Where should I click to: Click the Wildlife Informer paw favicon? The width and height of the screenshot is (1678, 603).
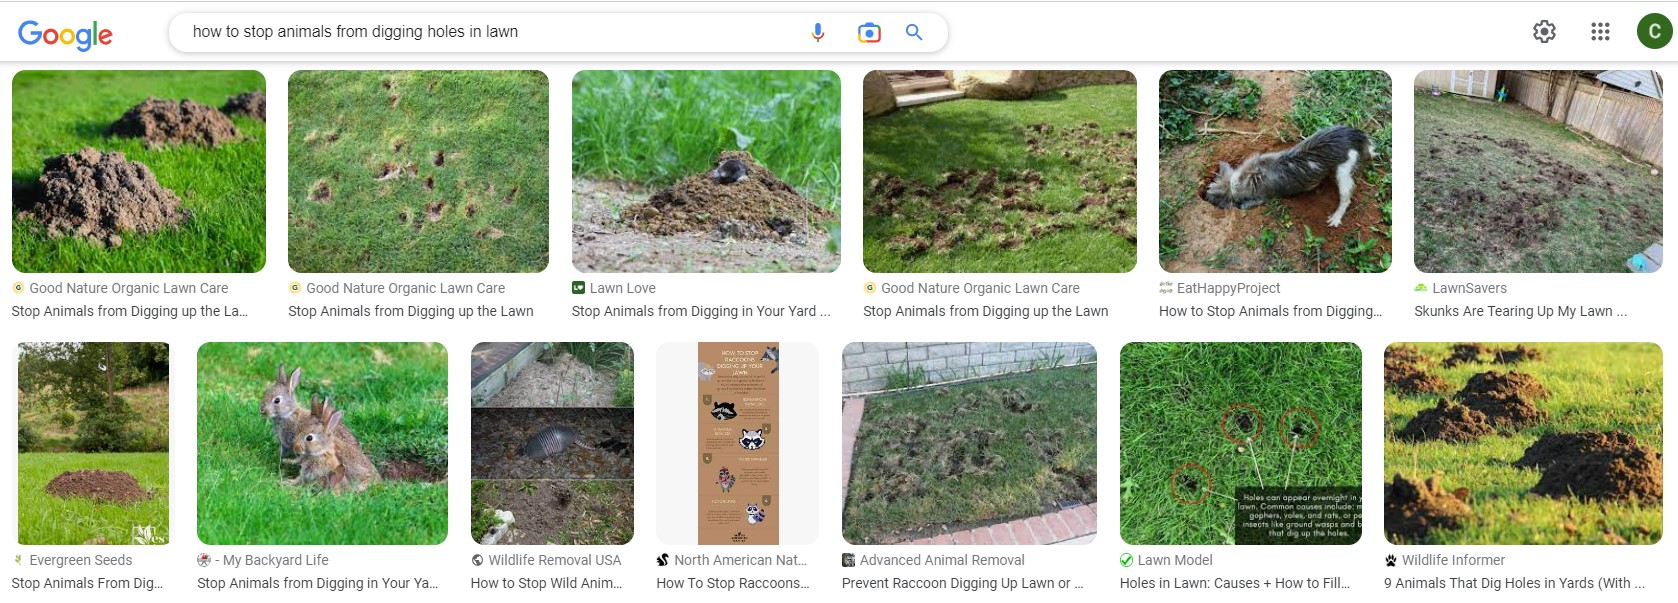pyautogui.click(x=1390, y=560)
